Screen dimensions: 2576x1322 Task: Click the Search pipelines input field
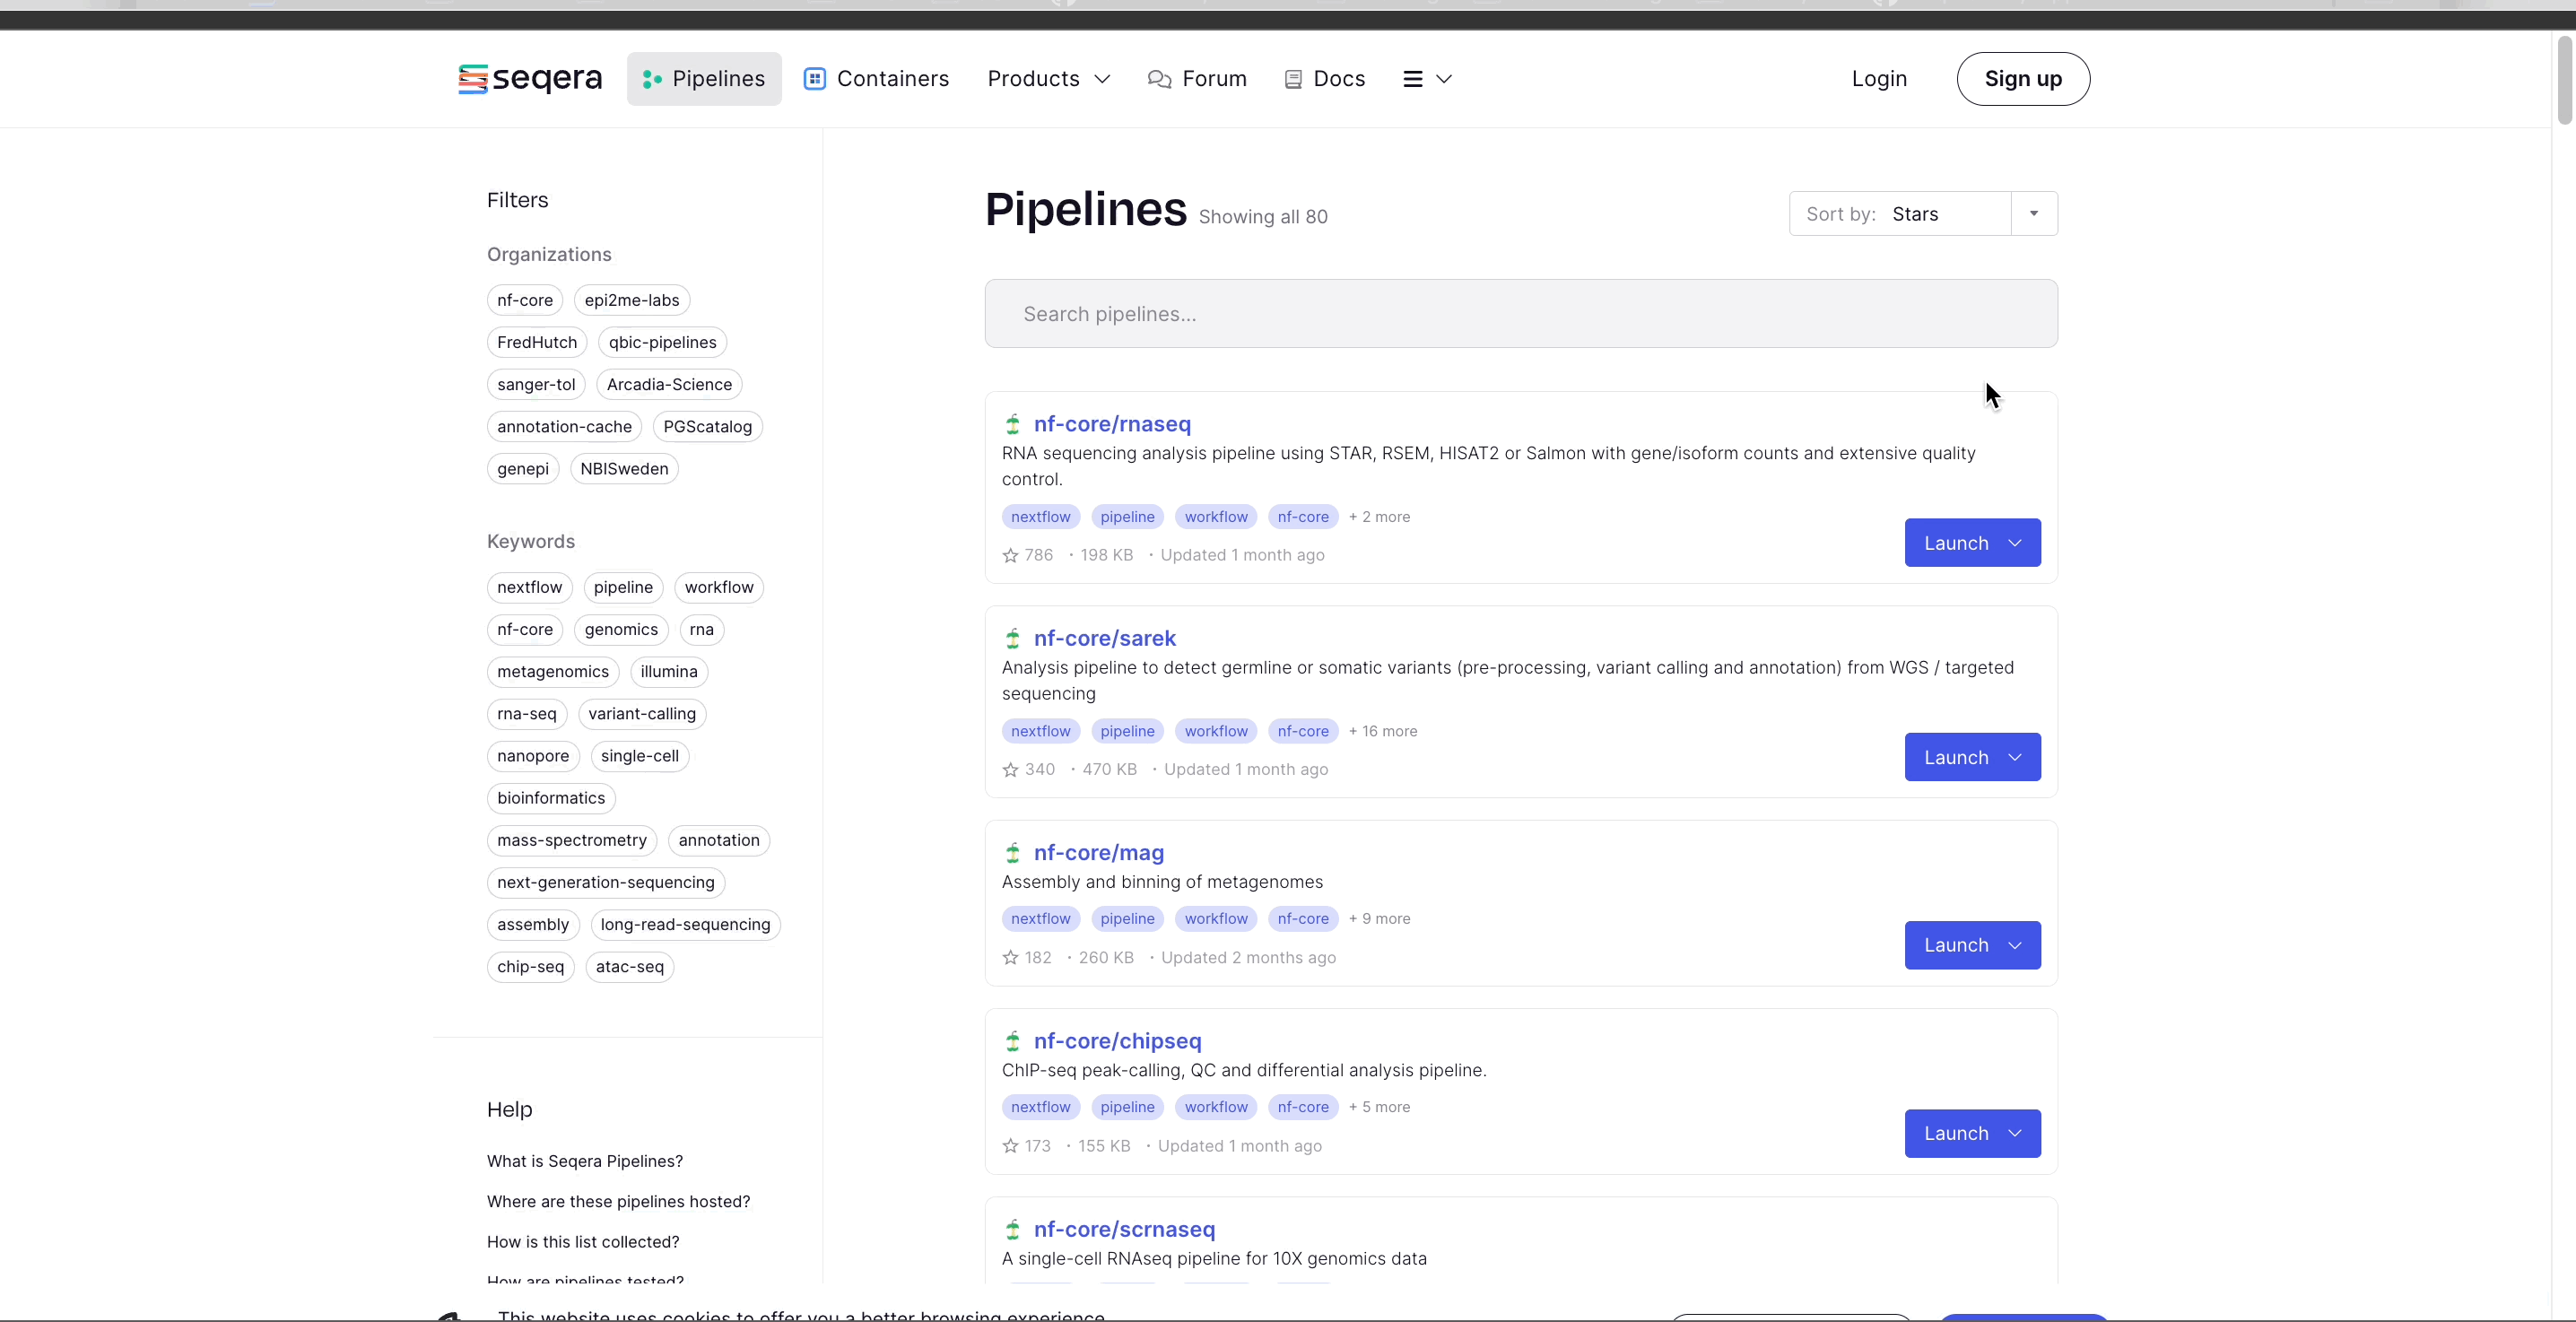click(x=1520, y=313)
